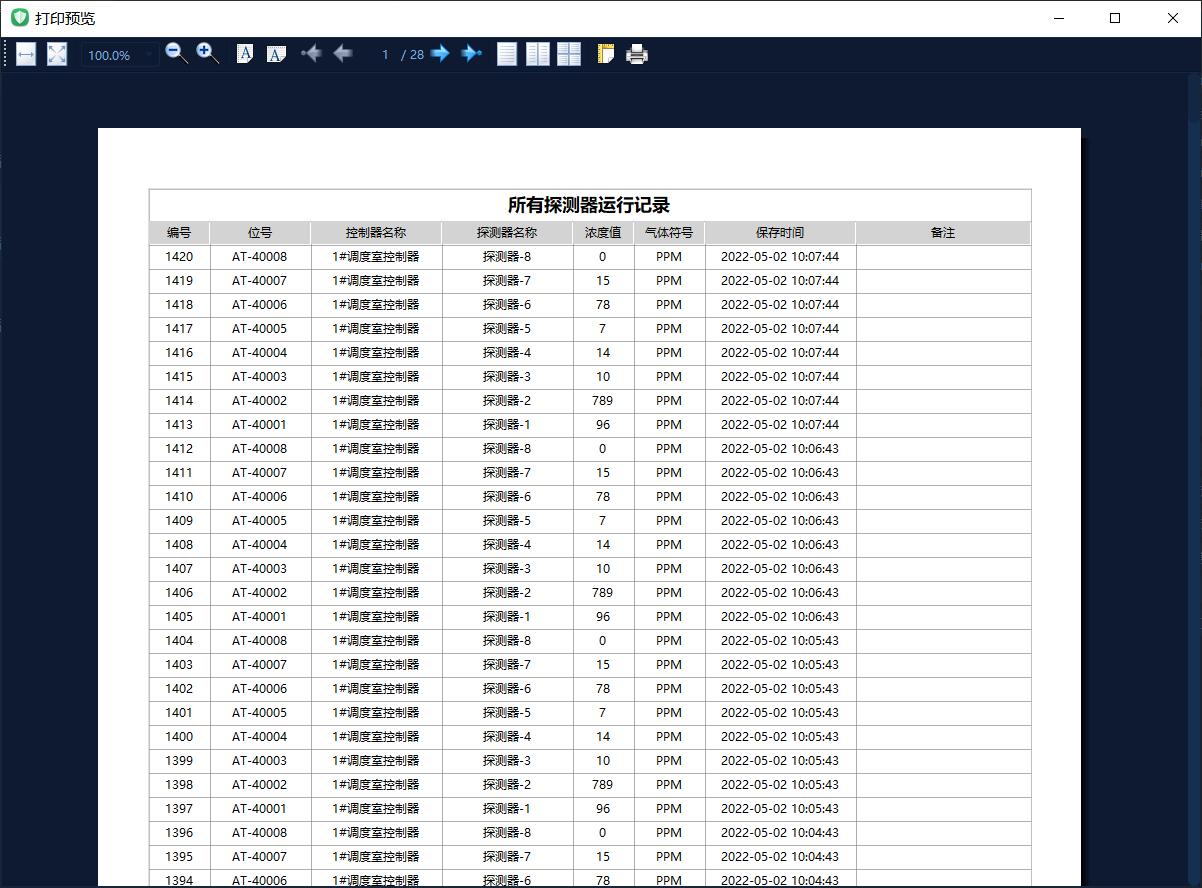This screenshot has width=1202, height=888.
Task: Switch to single page view
Action: 507,54
